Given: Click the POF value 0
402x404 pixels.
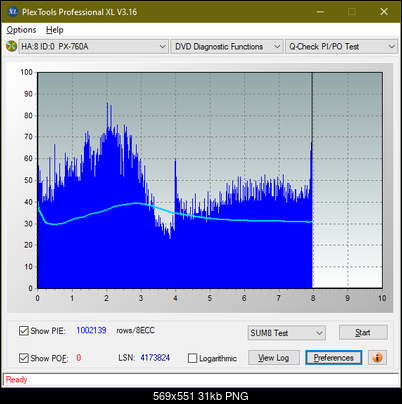Looking at the screenshot, I should tap(79, 358).
